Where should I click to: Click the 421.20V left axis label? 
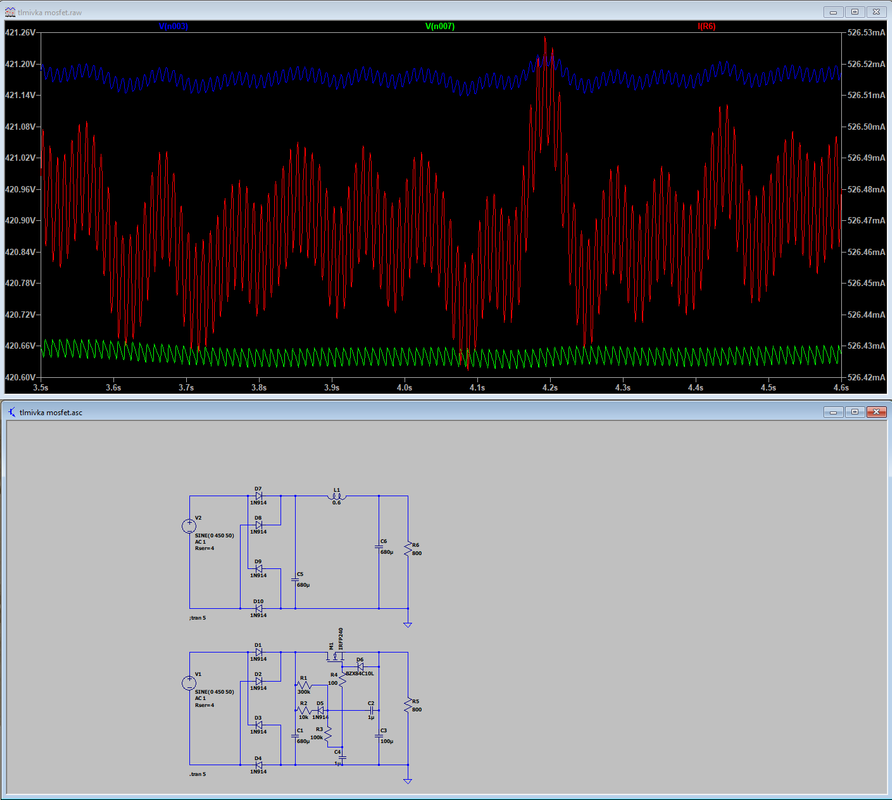[20, 64]
